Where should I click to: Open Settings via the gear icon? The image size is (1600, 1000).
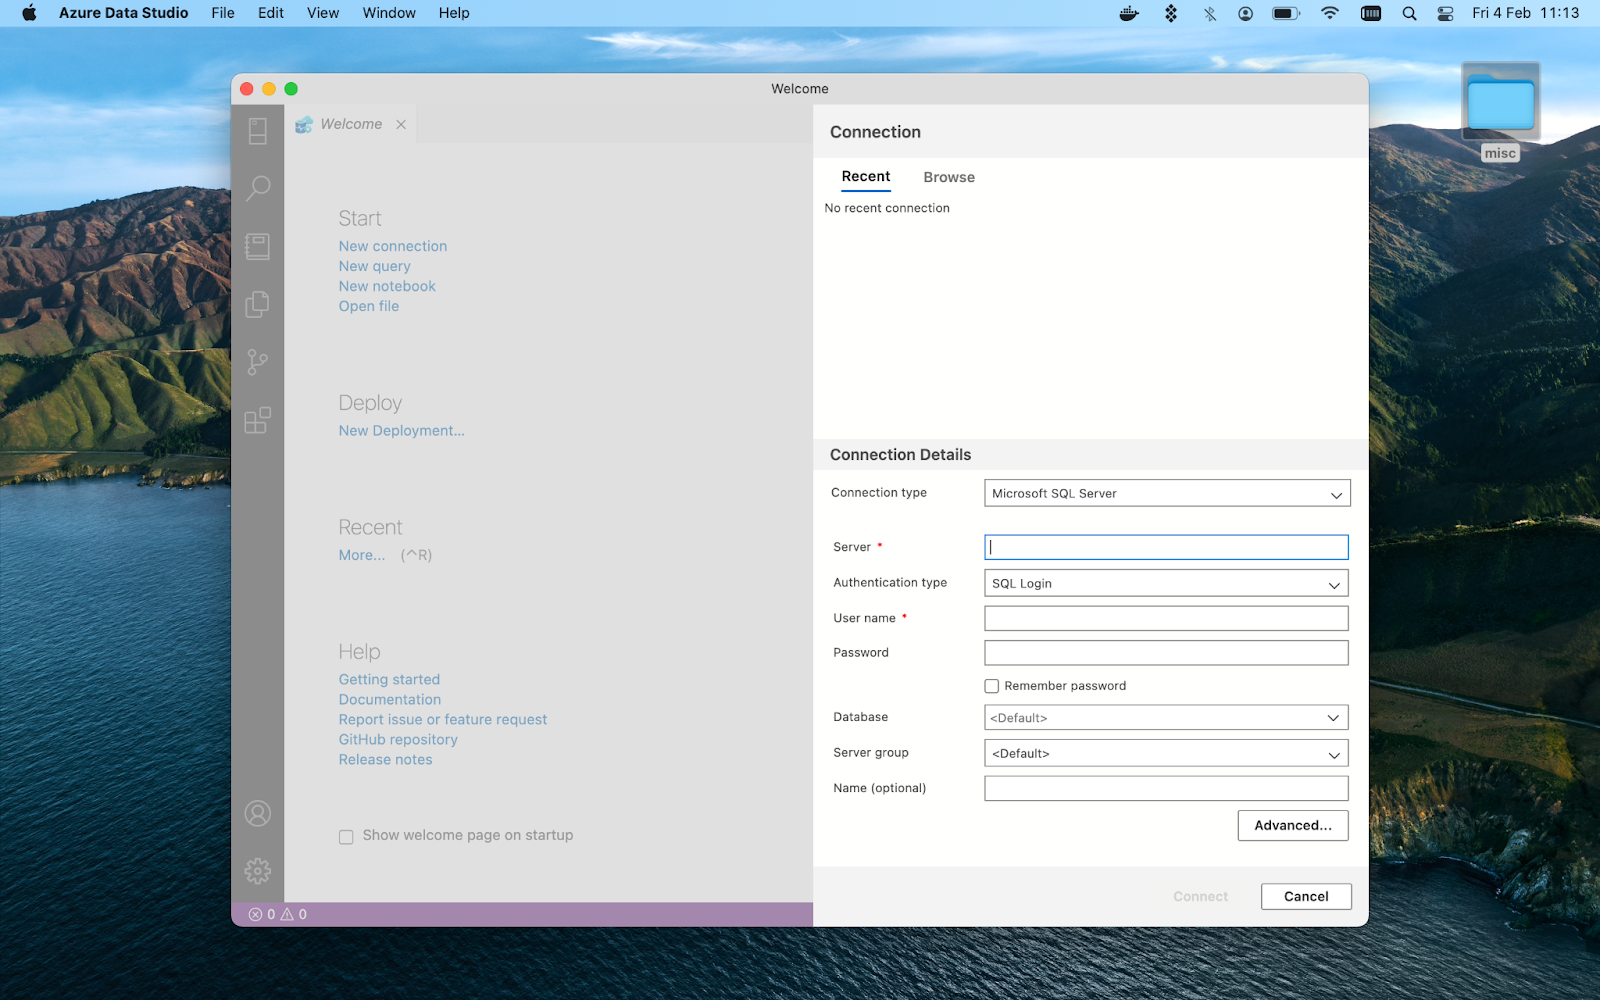coord(258,870)
